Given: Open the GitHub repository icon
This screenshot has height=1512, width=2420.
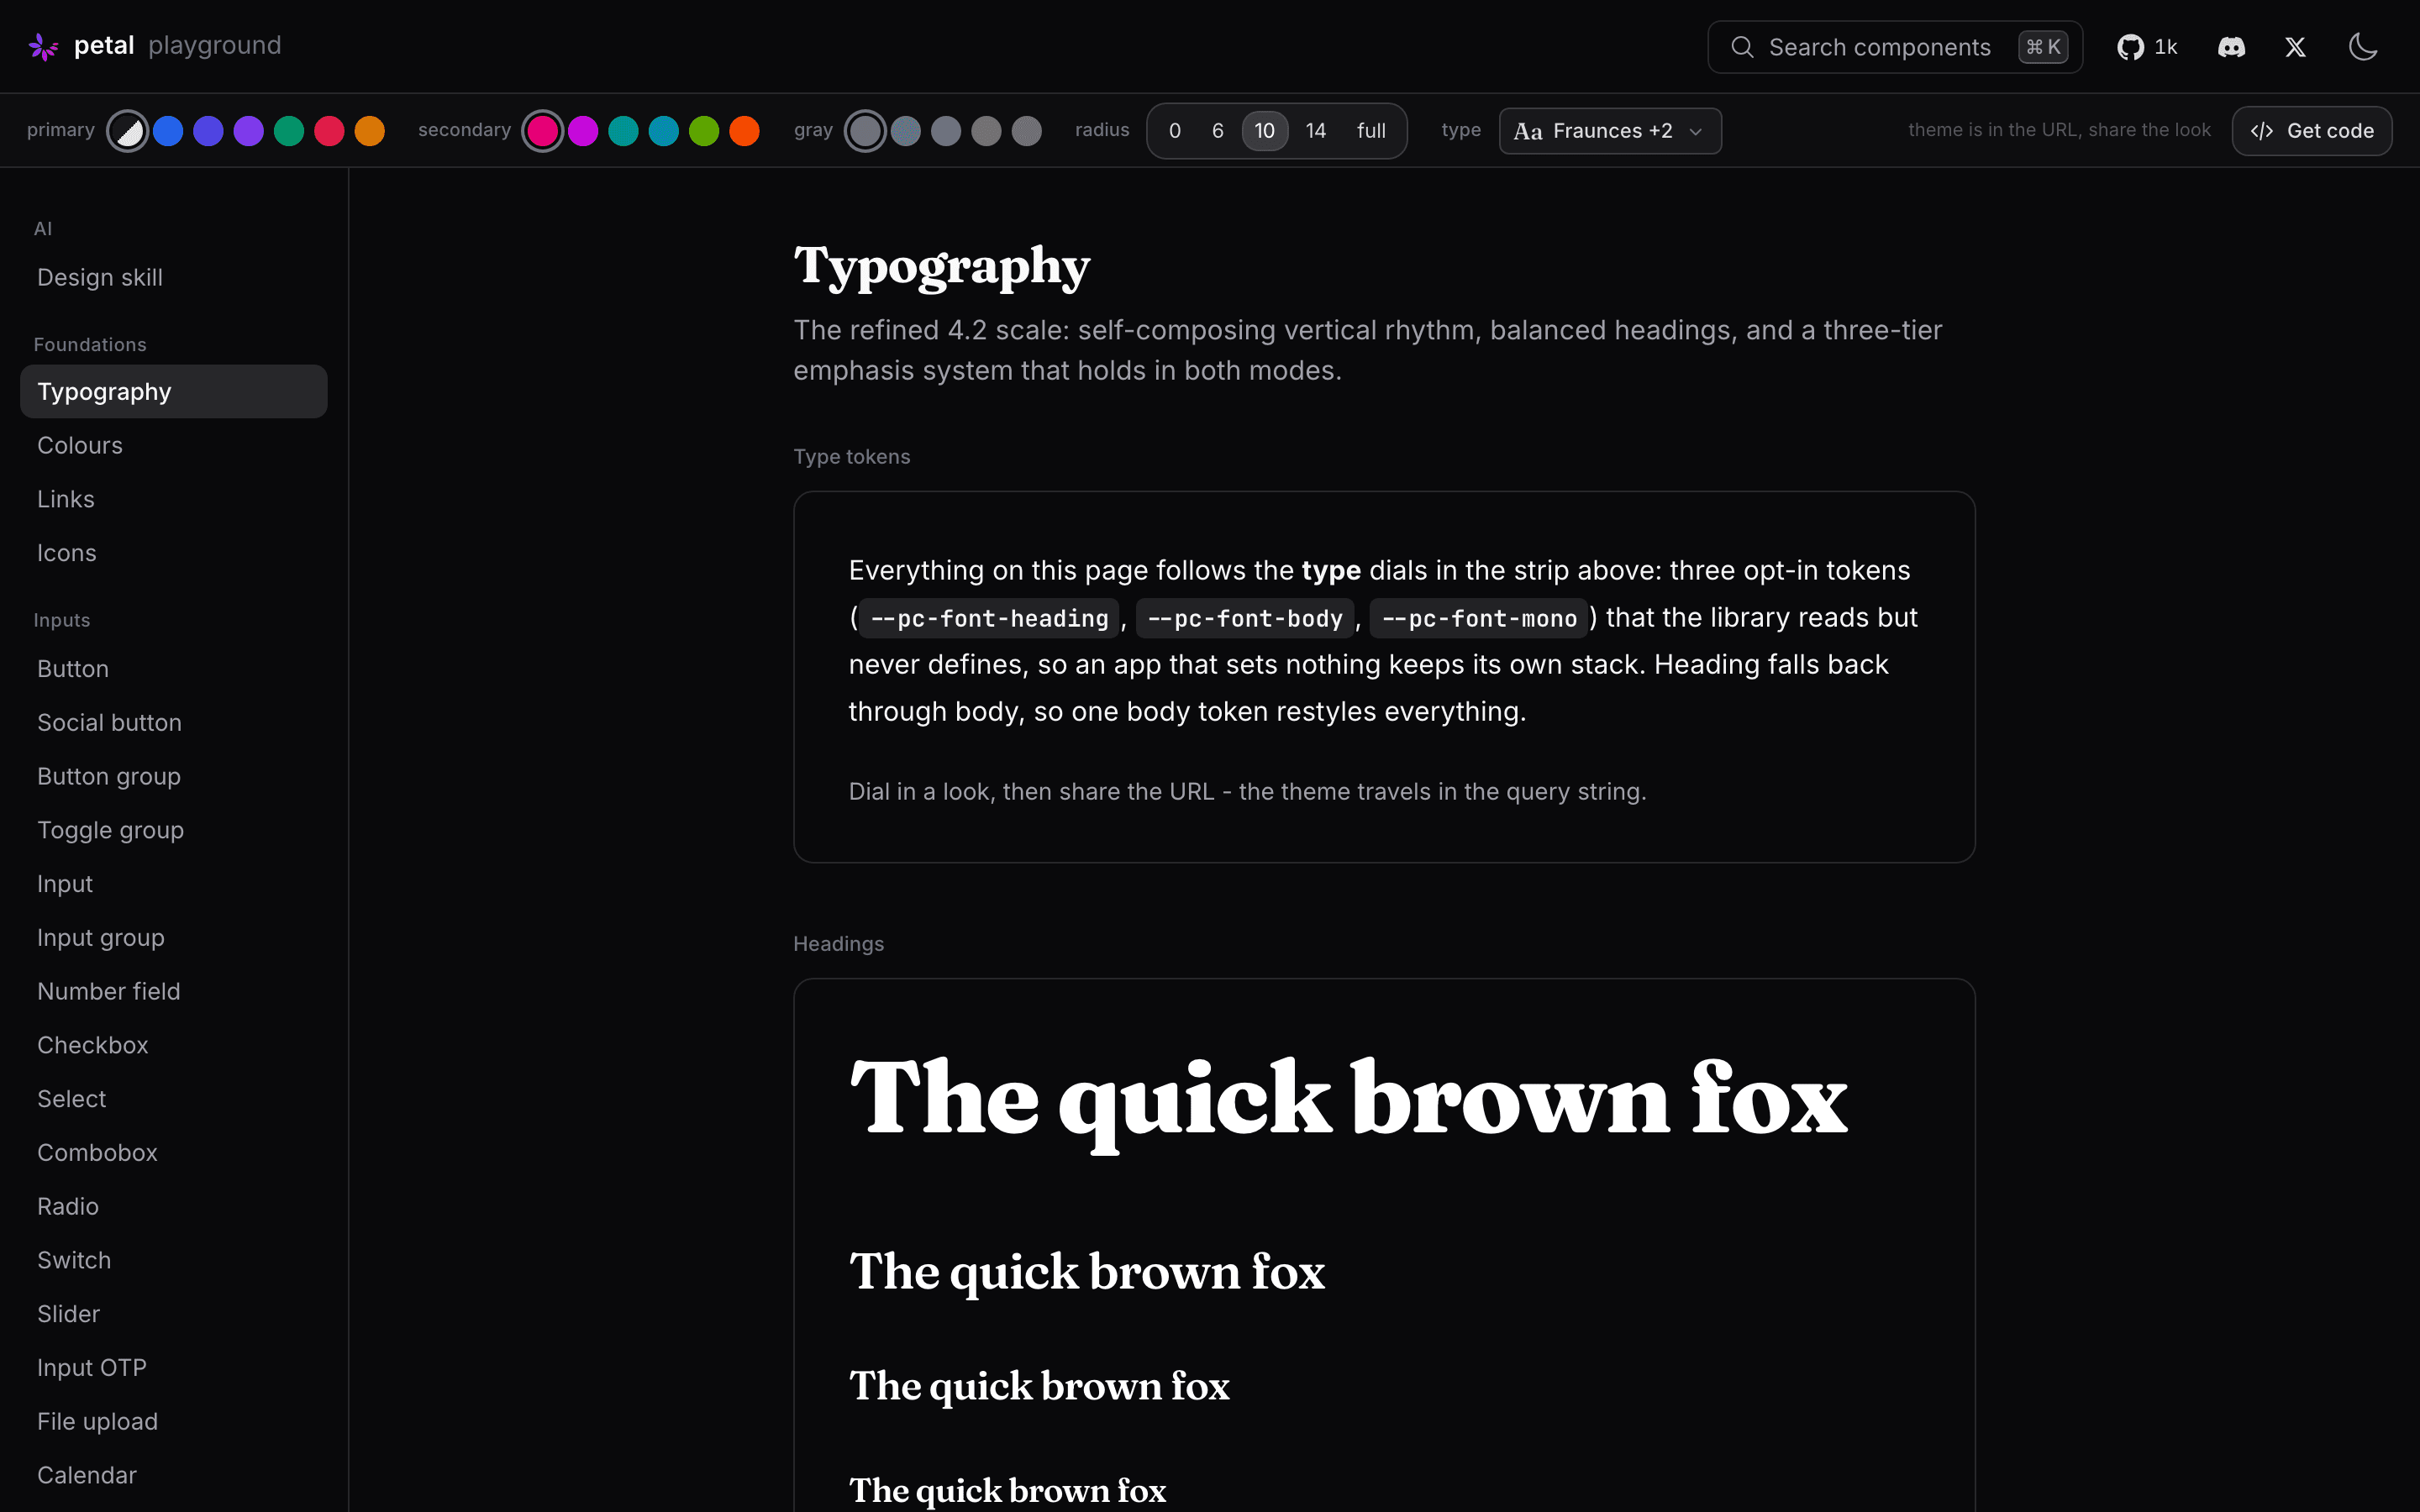Looking at the screenshot, I should coord(2130,47).
